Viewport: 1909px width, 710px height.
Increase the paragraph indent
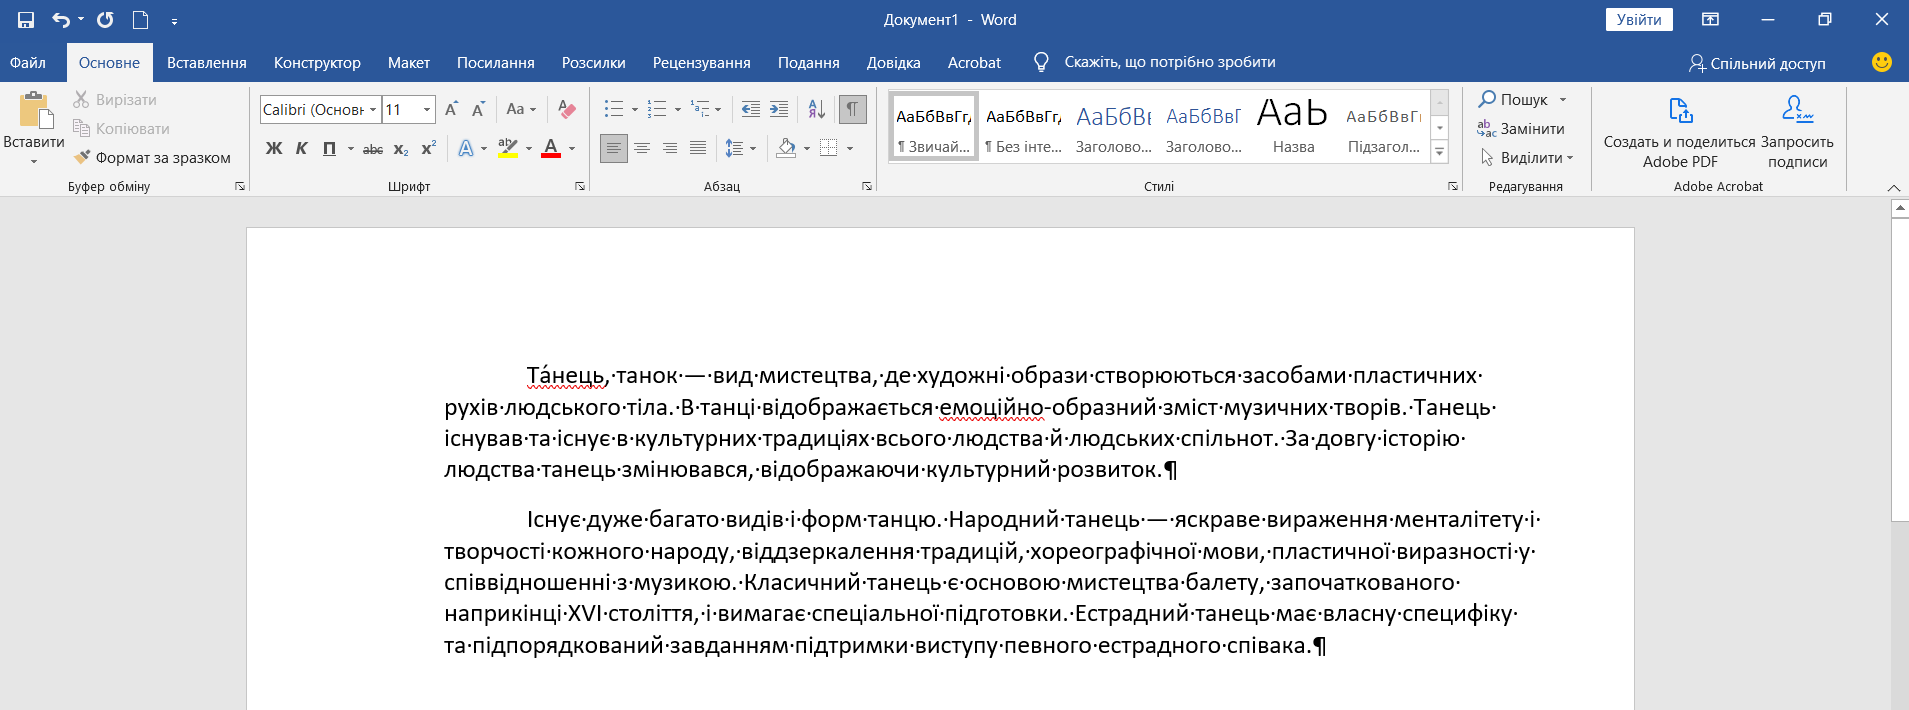point(779,109)
